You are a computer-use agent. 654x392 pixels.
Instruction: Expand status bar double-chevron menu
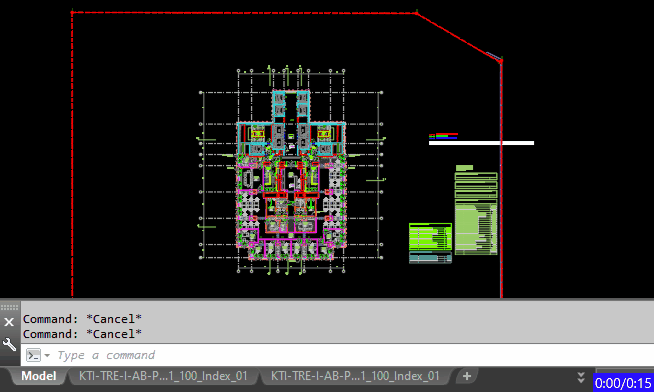581,377
